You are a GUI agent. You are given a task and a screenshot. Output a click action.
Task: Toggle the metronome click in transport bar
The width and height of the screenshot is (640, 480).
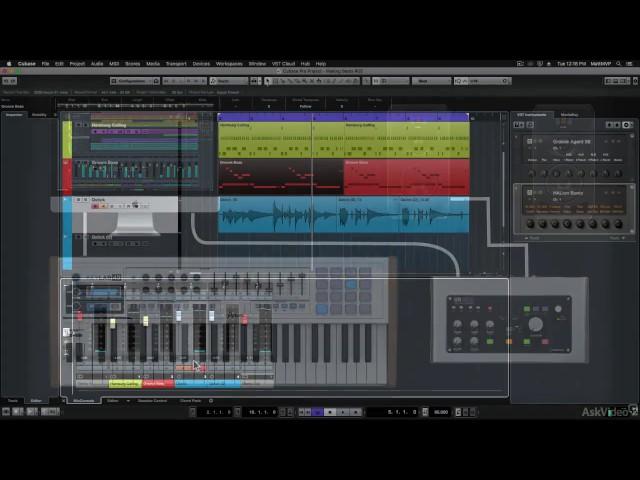pyautogui.click(x=458, y=412)
